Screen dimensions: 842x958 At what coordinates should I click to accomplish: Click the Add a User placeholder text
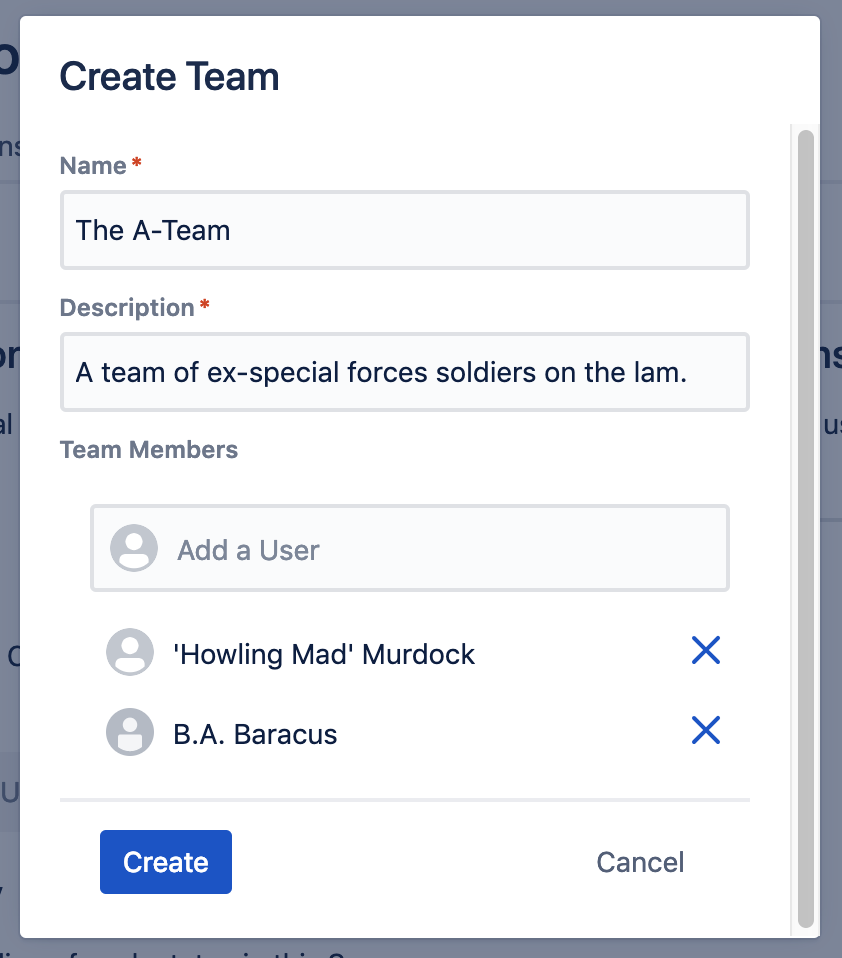point(248,550)
